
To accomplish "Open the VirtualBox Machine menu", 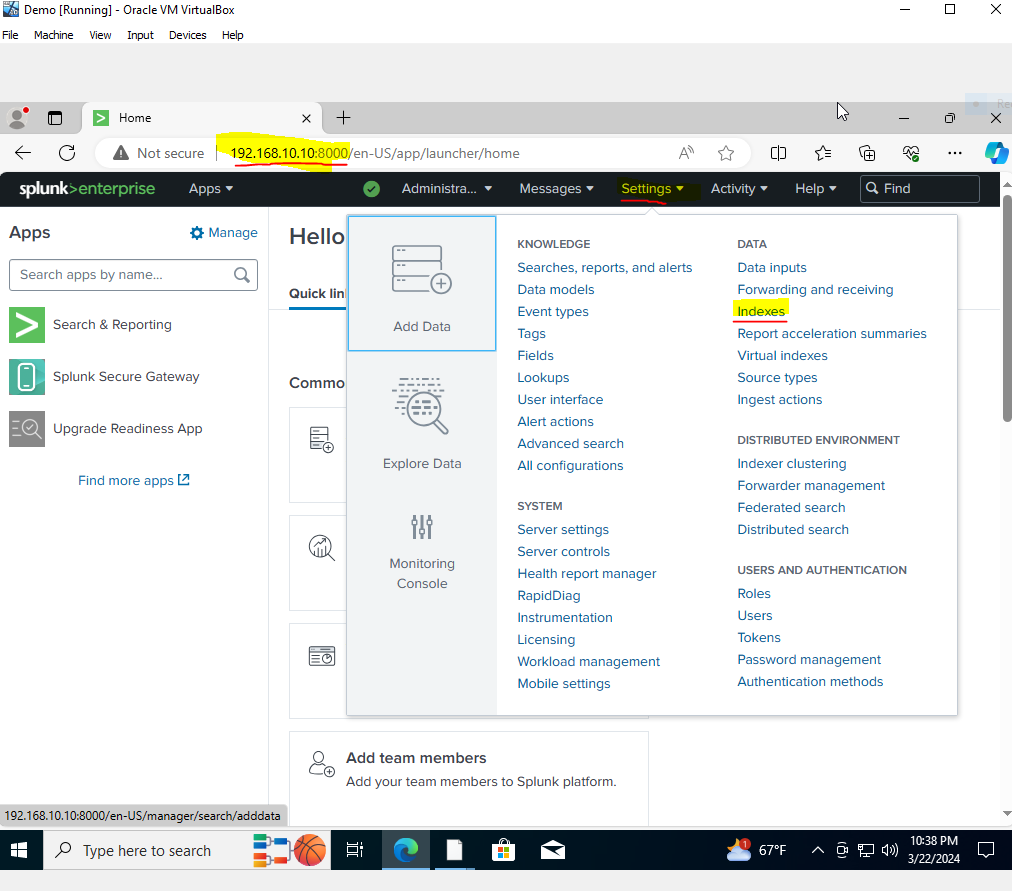I will point(54,35).
